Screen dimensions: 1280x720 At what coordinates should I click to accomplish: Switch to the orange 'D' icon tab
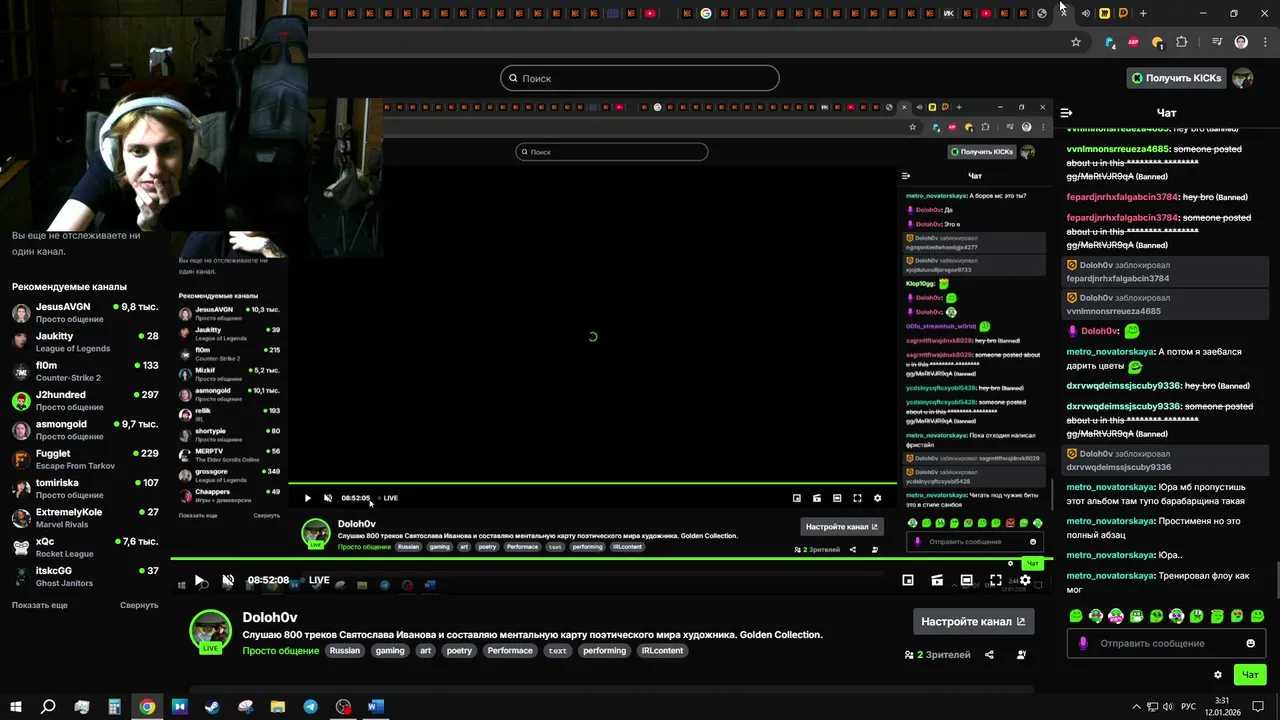point(1123,13)
